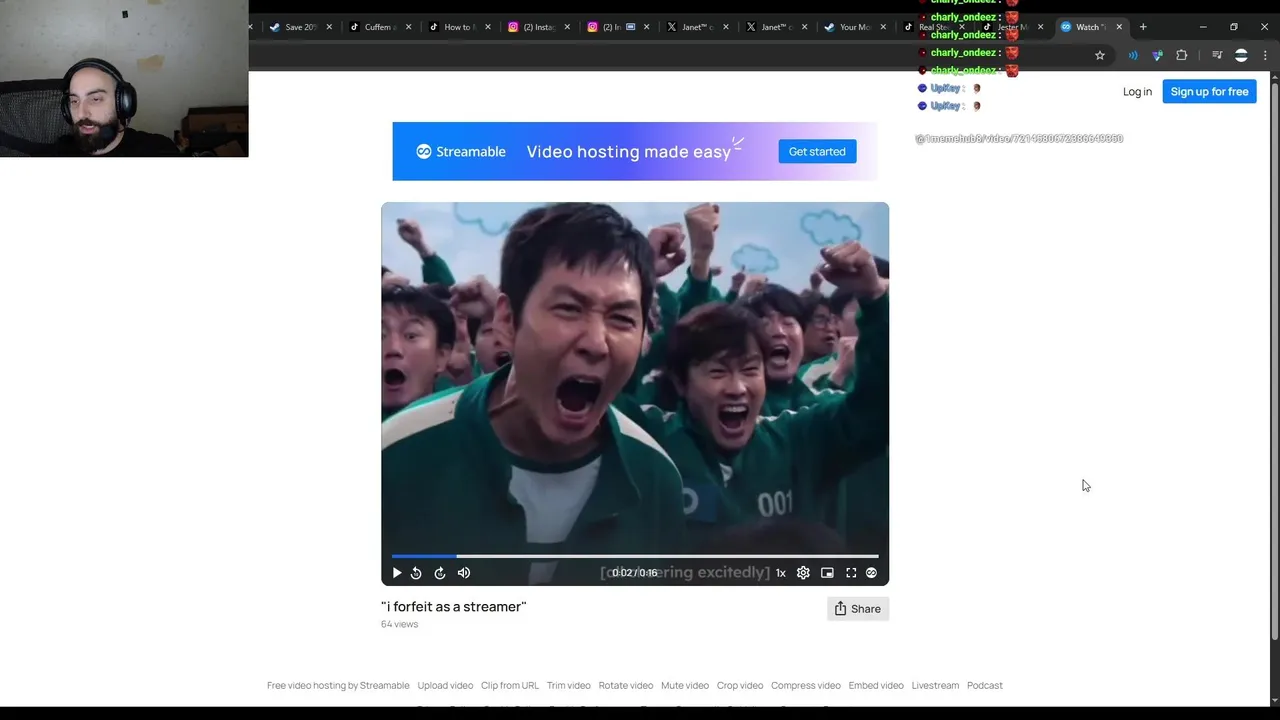Open the Compress video link
1280x720 pixels.
point(806,686)
